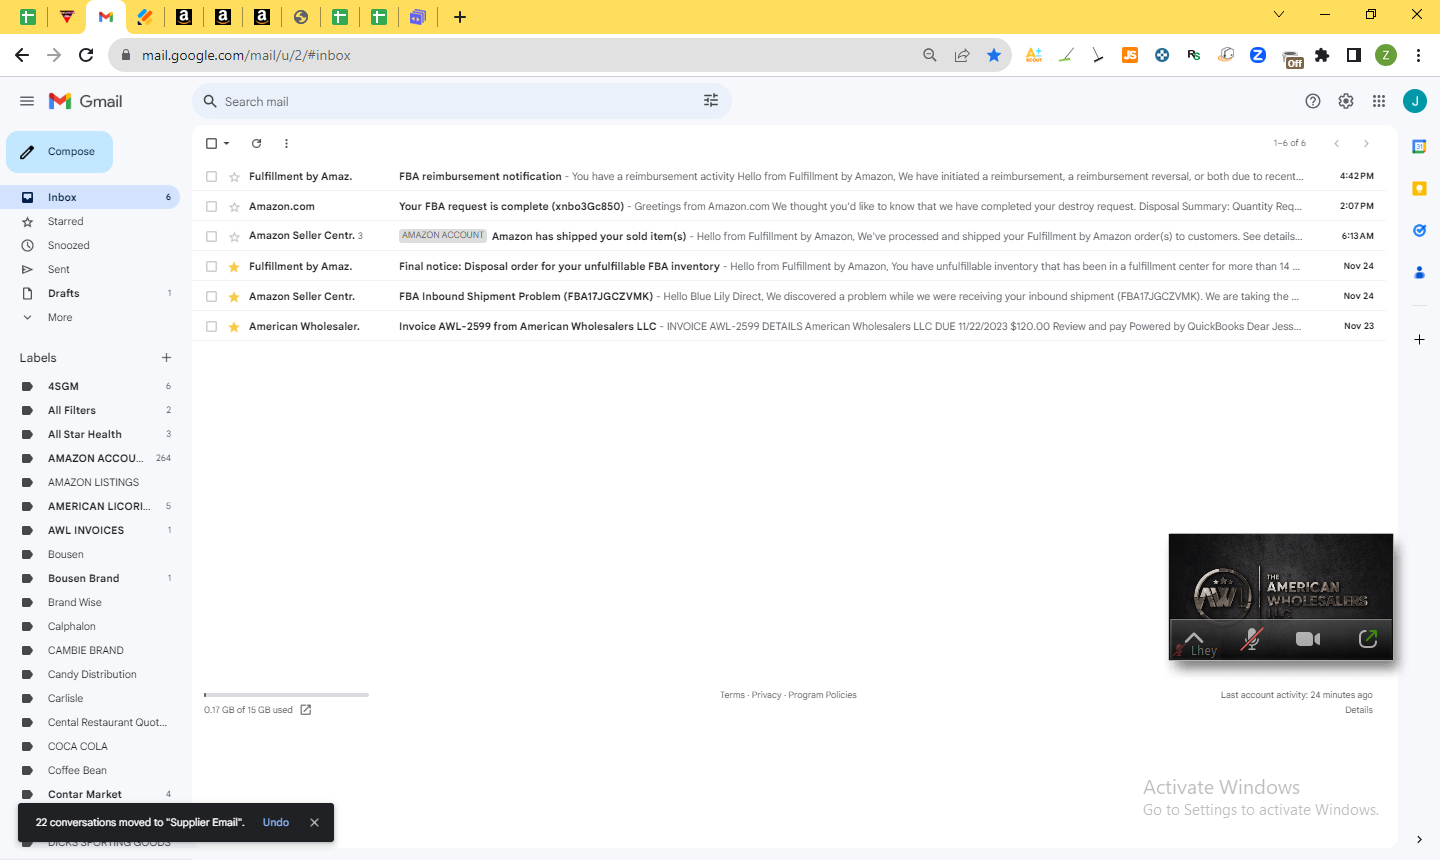Open the Privacy link in footer

pyautogui.click(x=766, y=695)
